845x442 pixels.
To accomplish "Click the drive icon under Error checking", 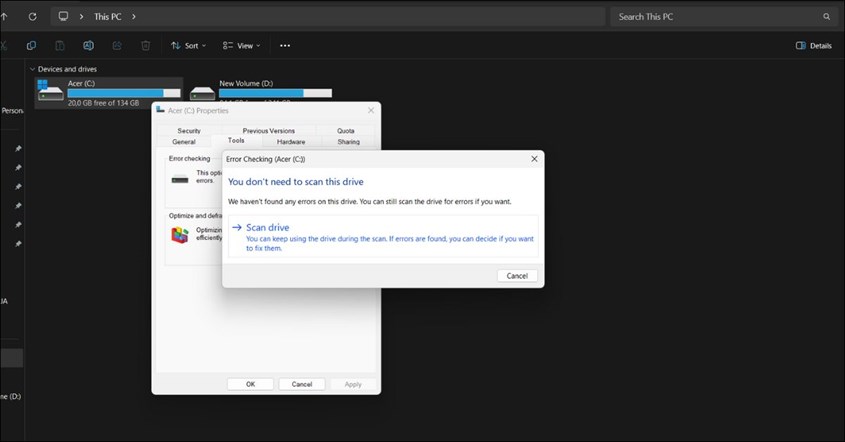I will [180, 179].
